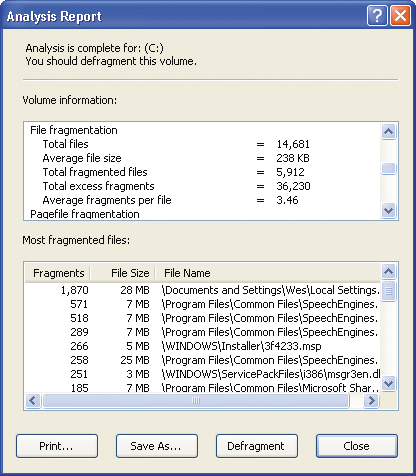Click horizontal scrollbar left arrow
This screenshot has width=416, height=476.
(33, 400)
